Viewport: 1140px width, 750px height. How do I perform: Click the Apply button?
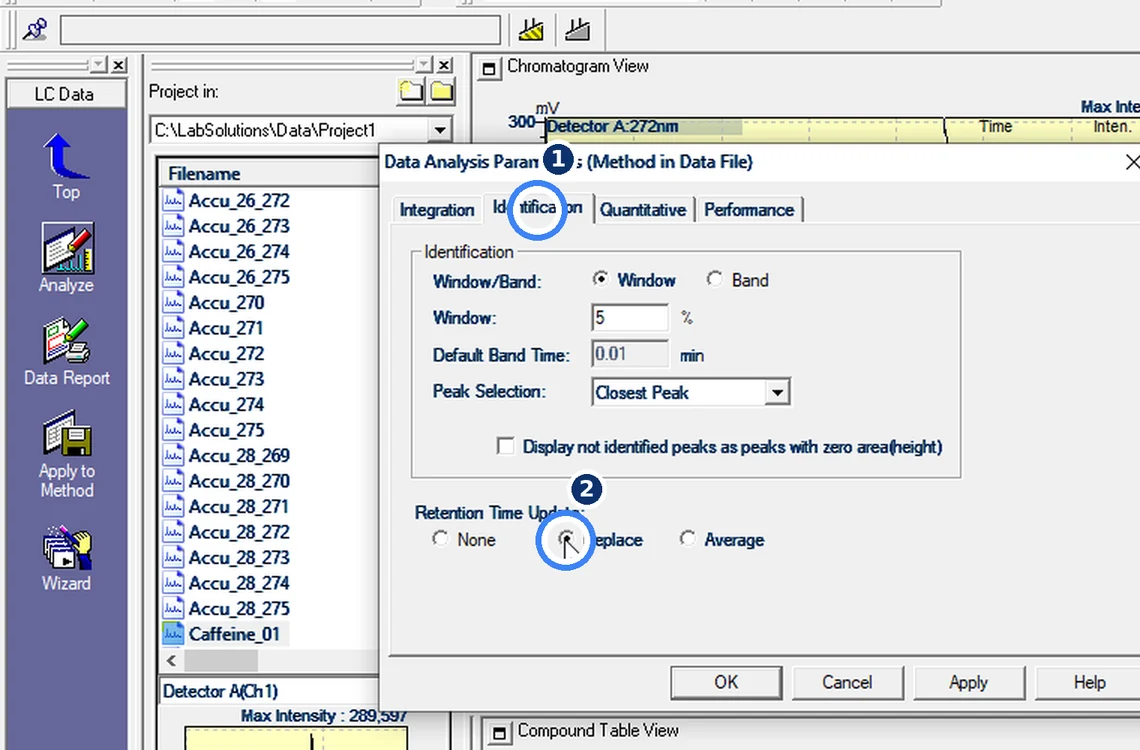[968, 682]
